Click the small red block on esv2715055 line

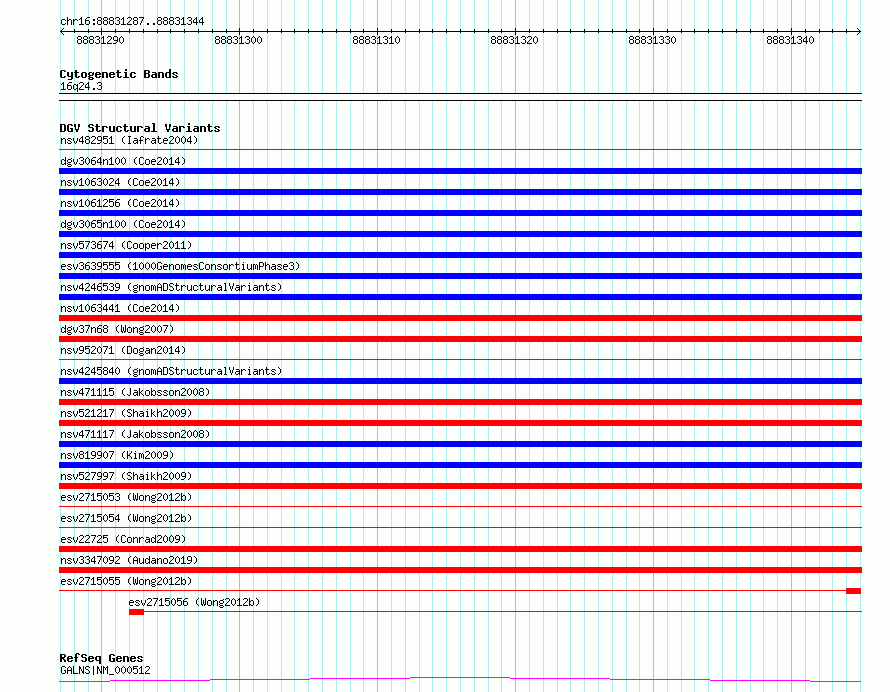[x=853, y=591]
